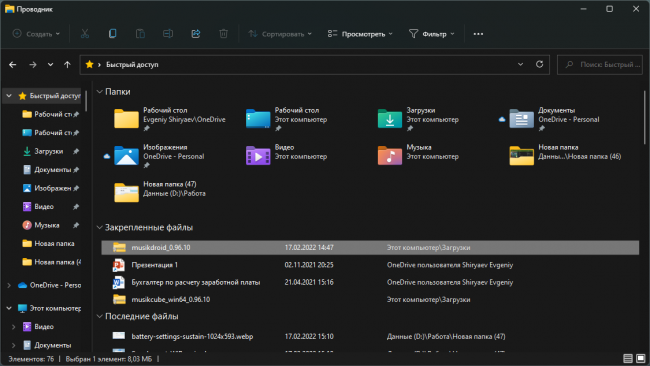Viewport: 650px width, 366px height.
Task: Click pin icon next to sidebar Документы
Action: [76, 170]
